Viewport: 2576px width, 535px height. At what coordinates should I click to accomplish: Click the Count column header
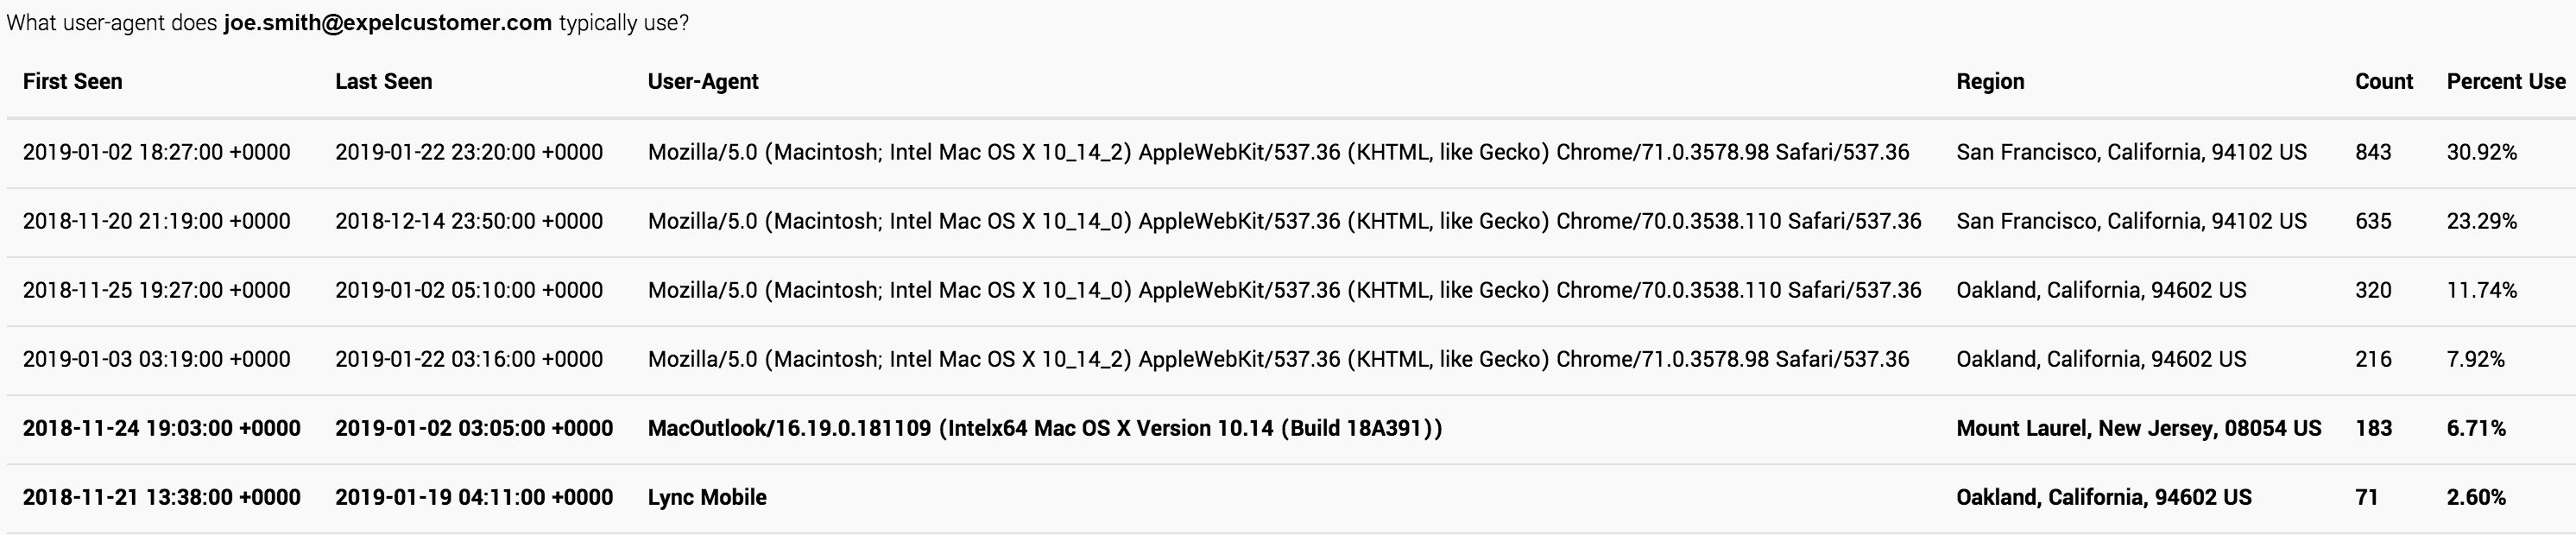tap(2384, 82)
